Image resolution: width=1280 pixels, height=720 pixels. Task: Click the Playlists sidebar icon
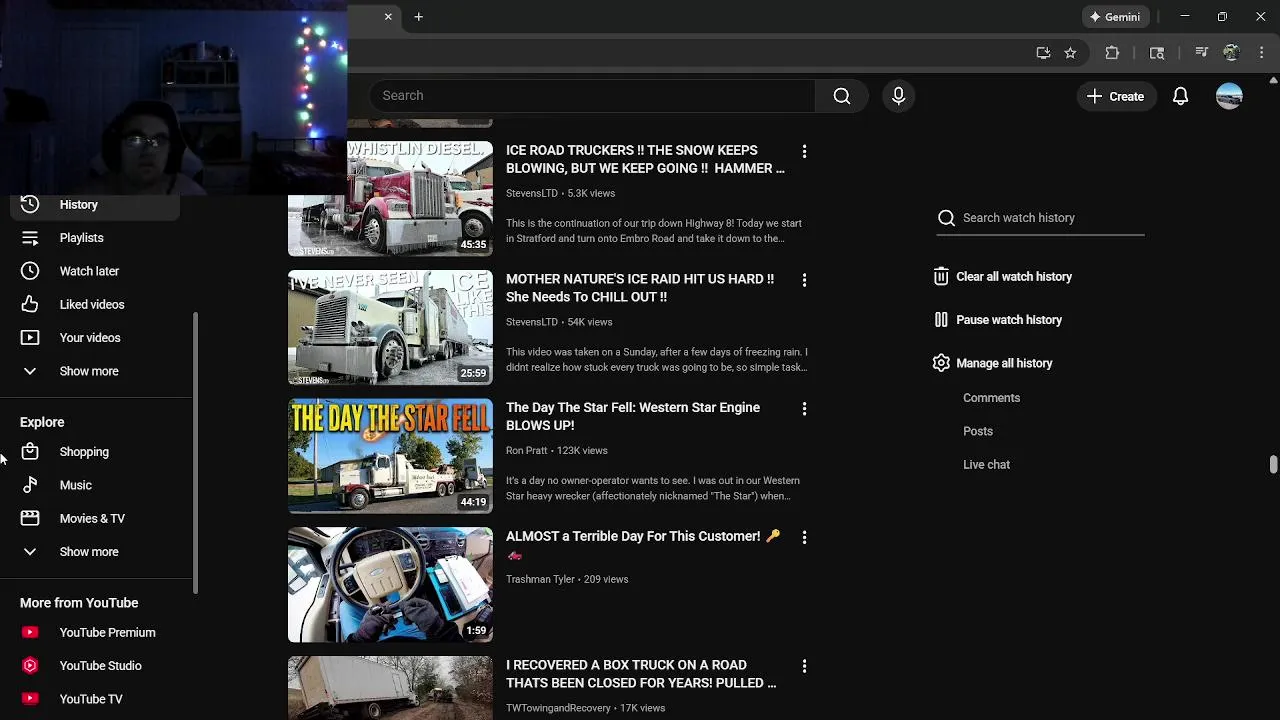pyautogui.click(x=30, y=238)
